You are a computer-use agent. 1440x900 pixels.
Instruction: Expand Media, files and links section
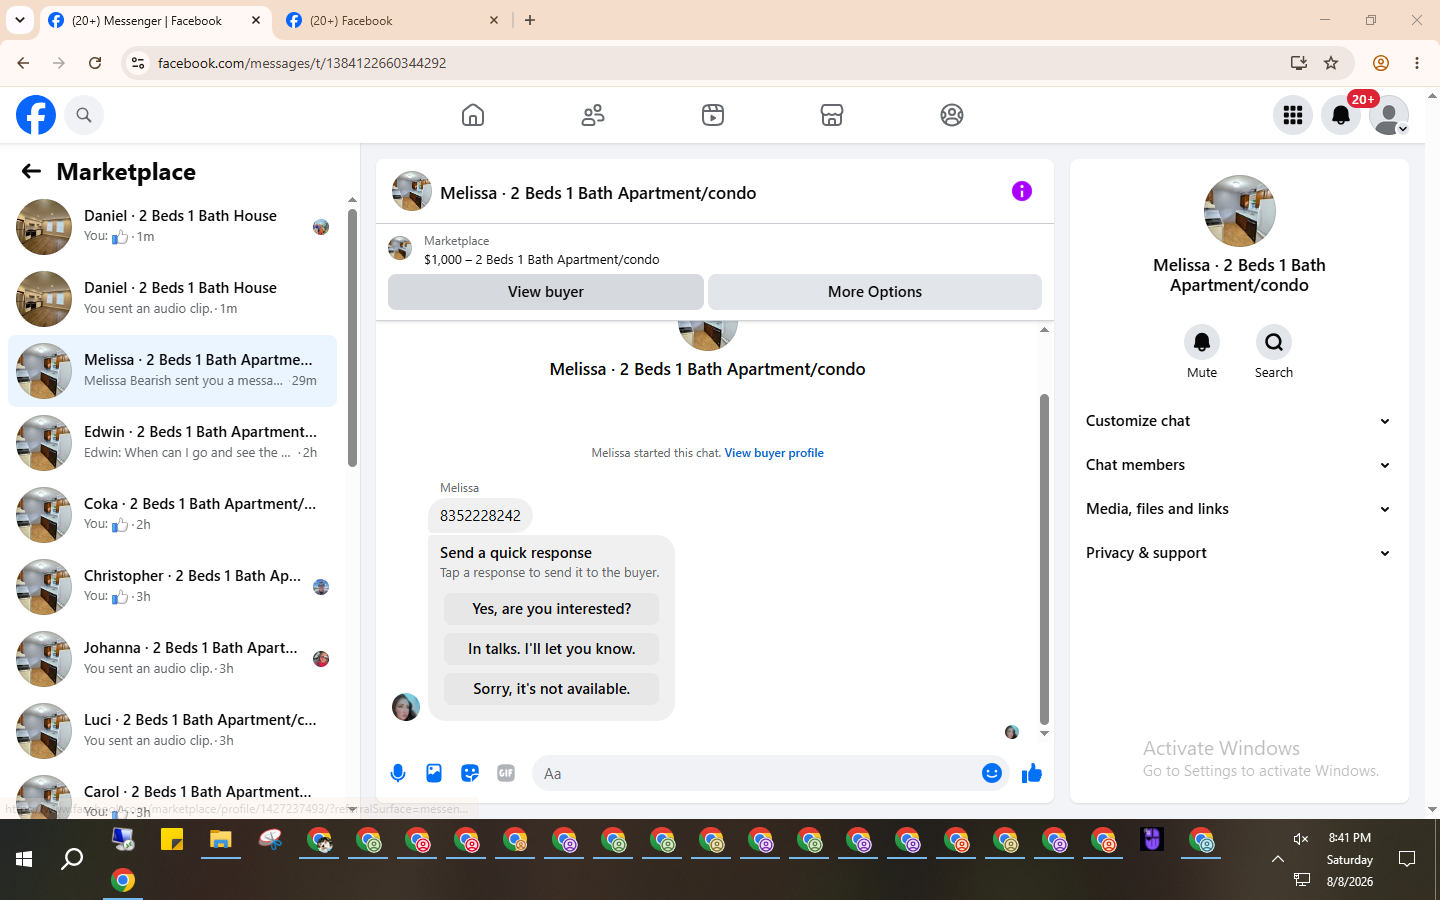pos(1239,509)
